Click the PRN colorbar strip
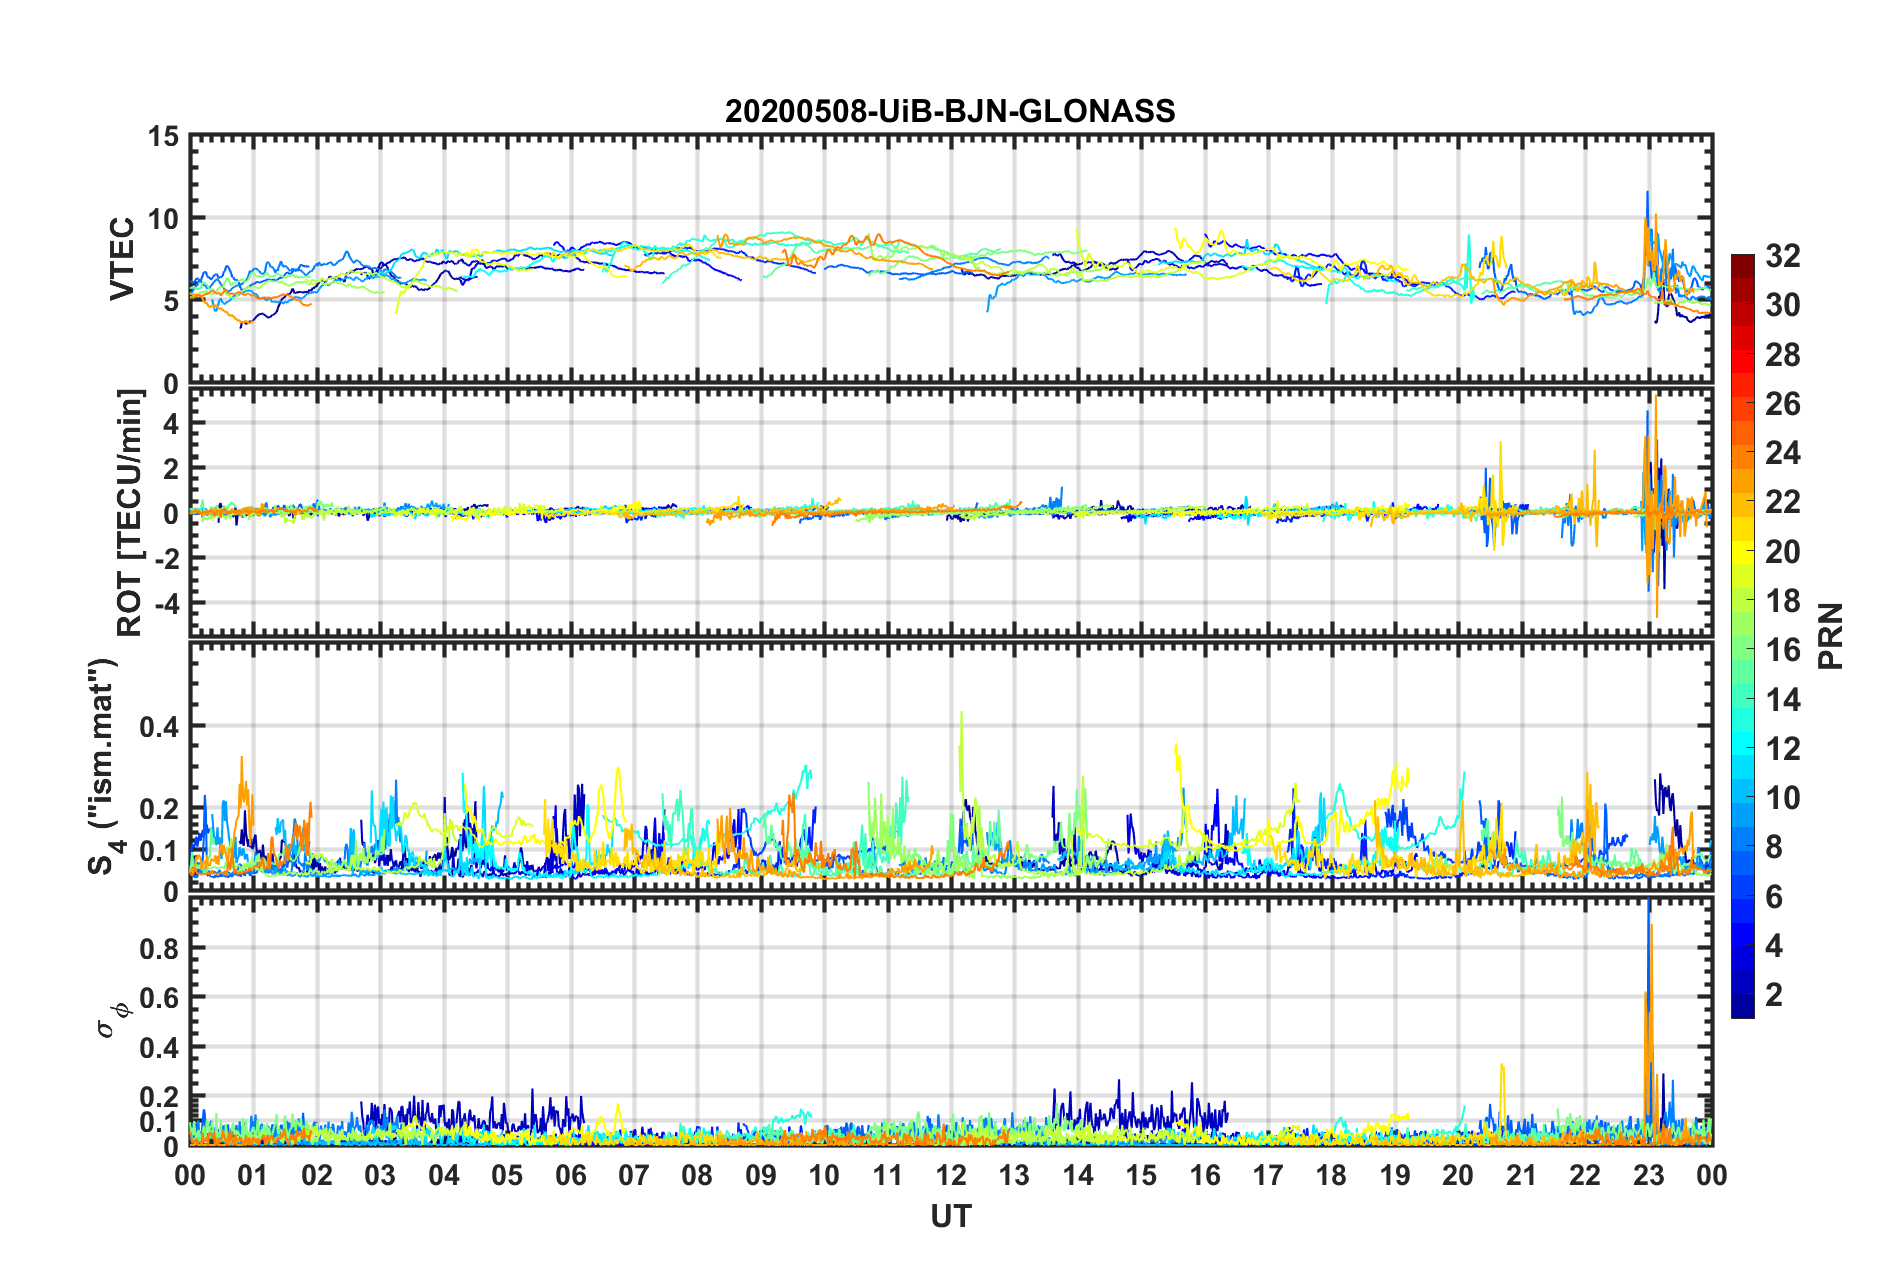Screen dimensions: 1902x1272 tap(1742, 636)
